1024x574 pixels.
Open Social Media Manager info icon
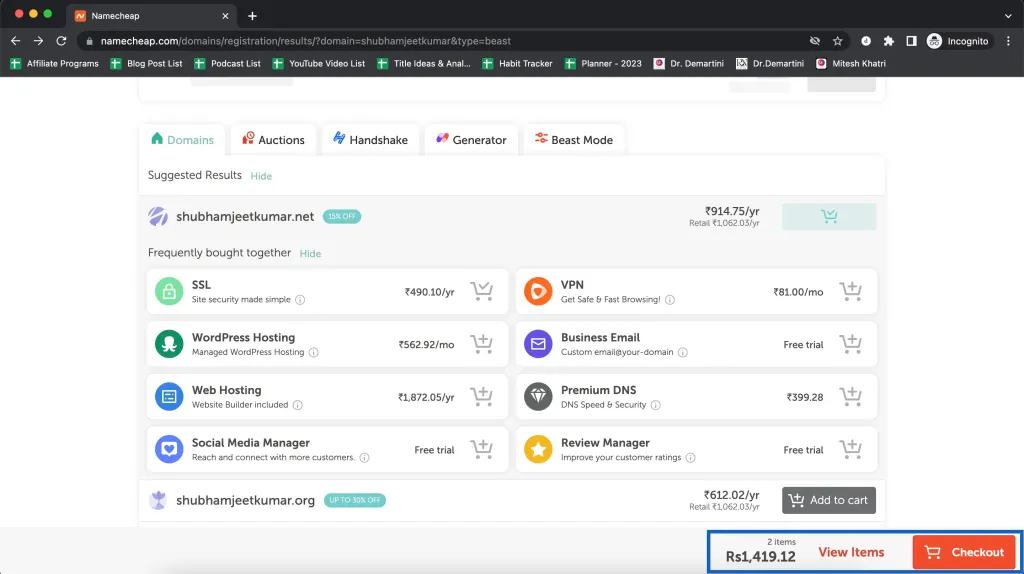point(364,458)
